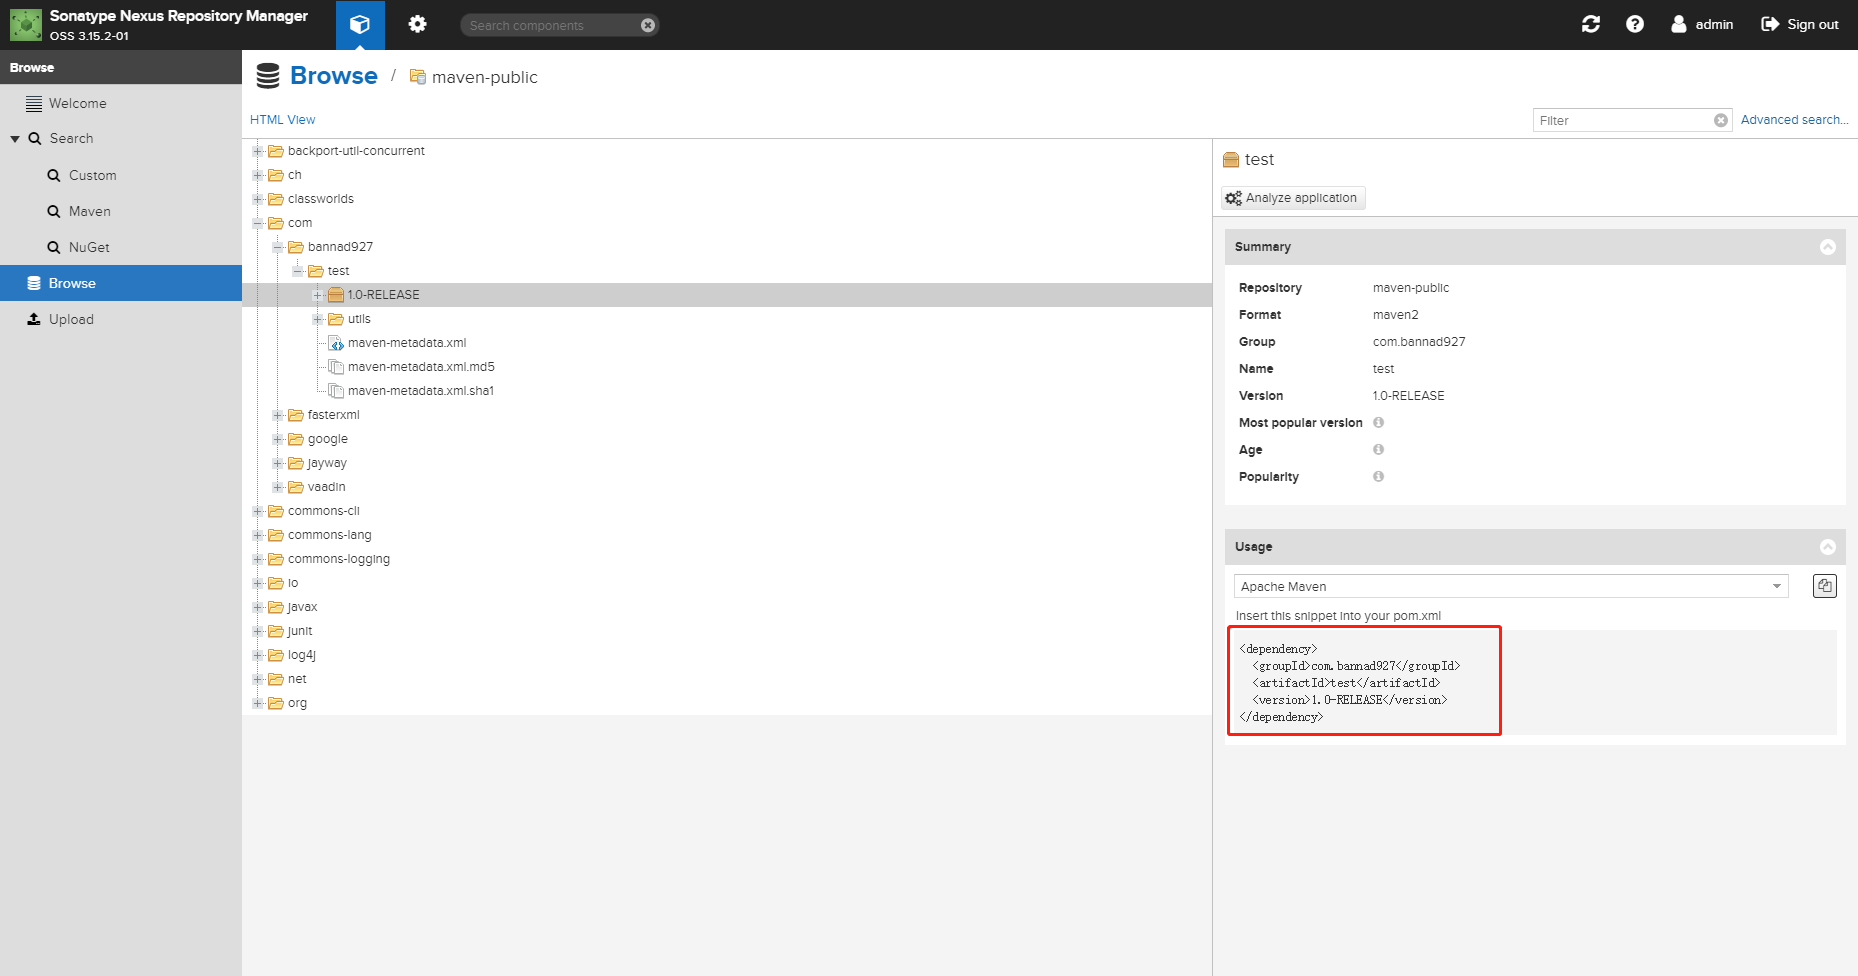Click the Age info icon

(x=1378, y=450)
